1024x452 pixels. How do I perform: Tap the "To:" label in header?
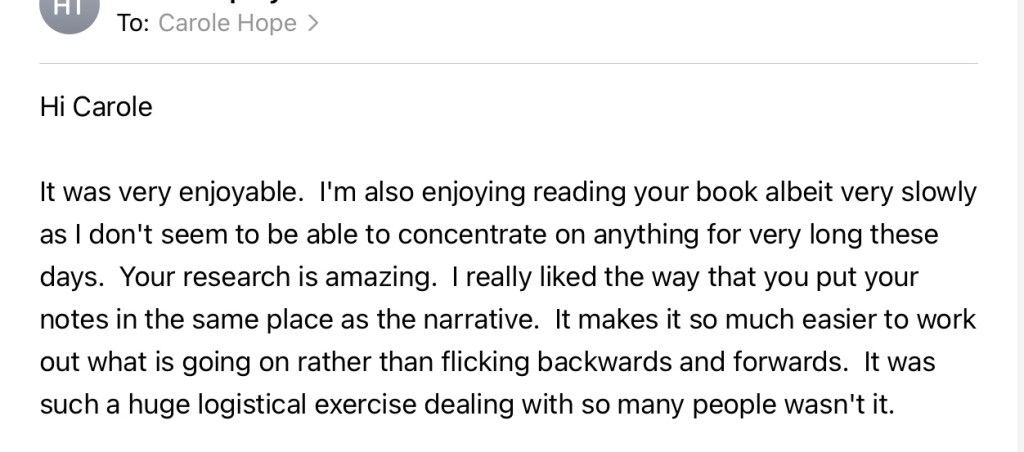click(x=132, y=24)
